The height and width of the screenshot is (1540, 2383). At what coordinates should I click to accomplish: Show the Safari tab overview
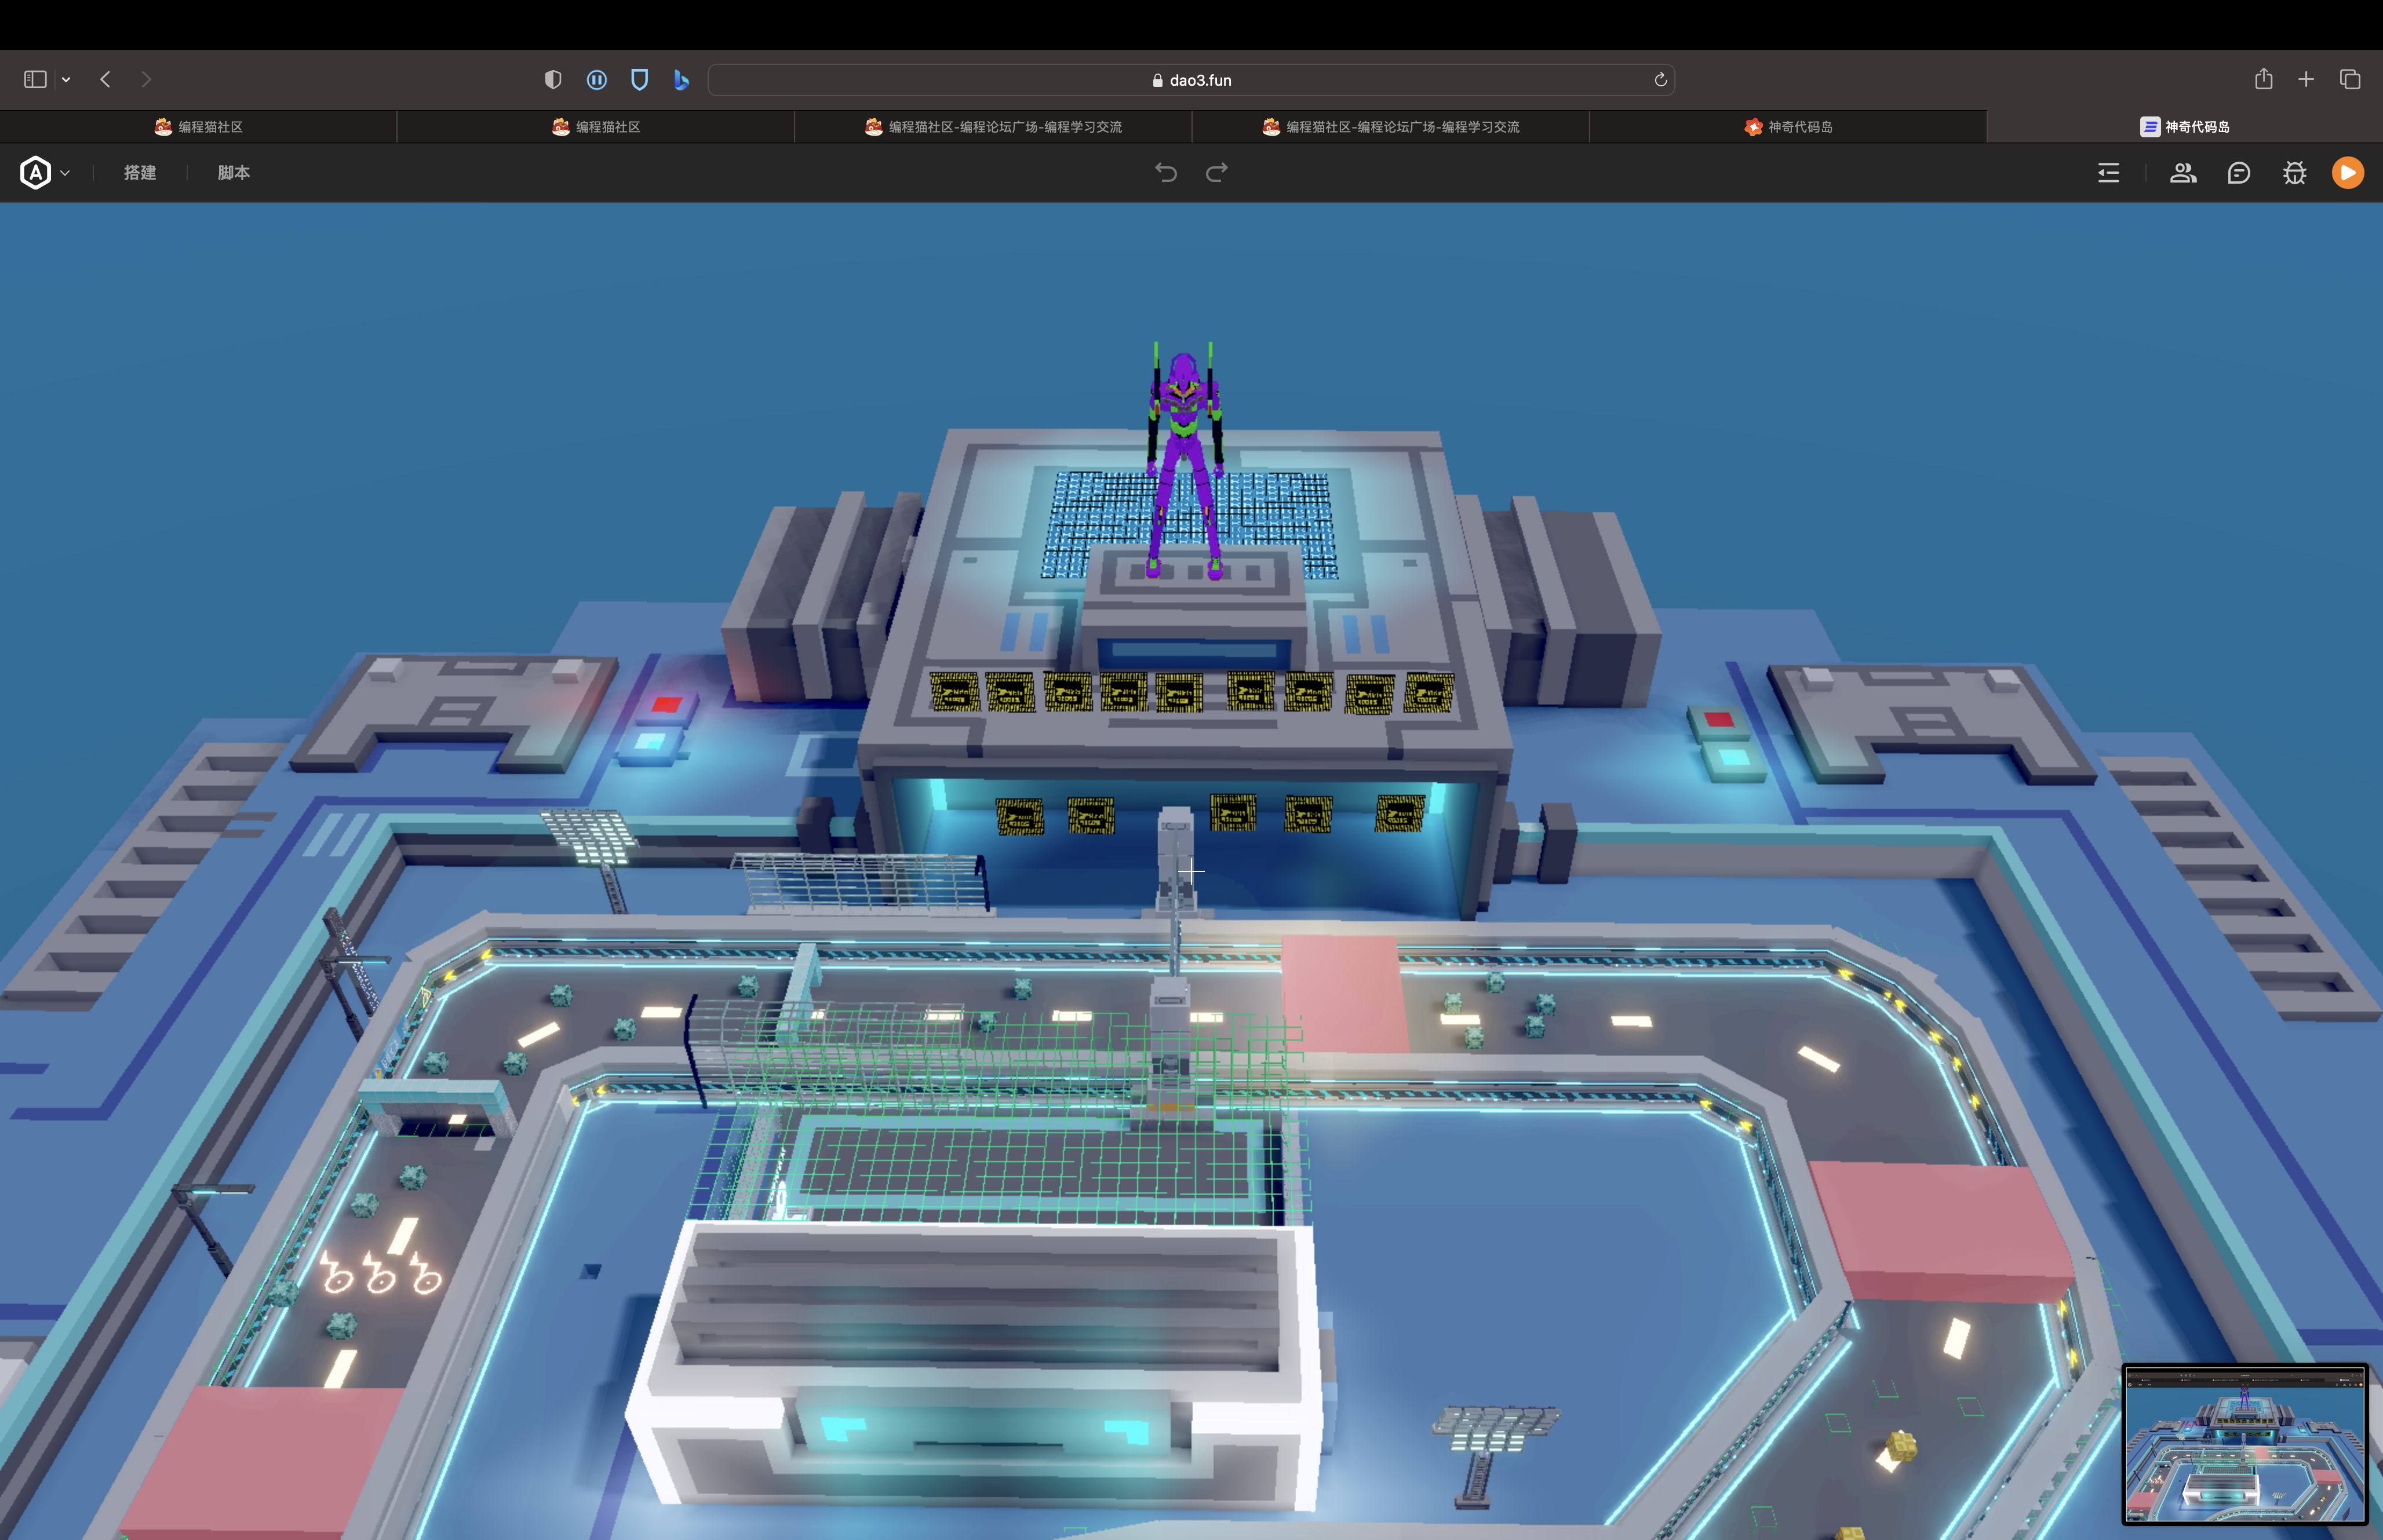[x=2350, y=79]
